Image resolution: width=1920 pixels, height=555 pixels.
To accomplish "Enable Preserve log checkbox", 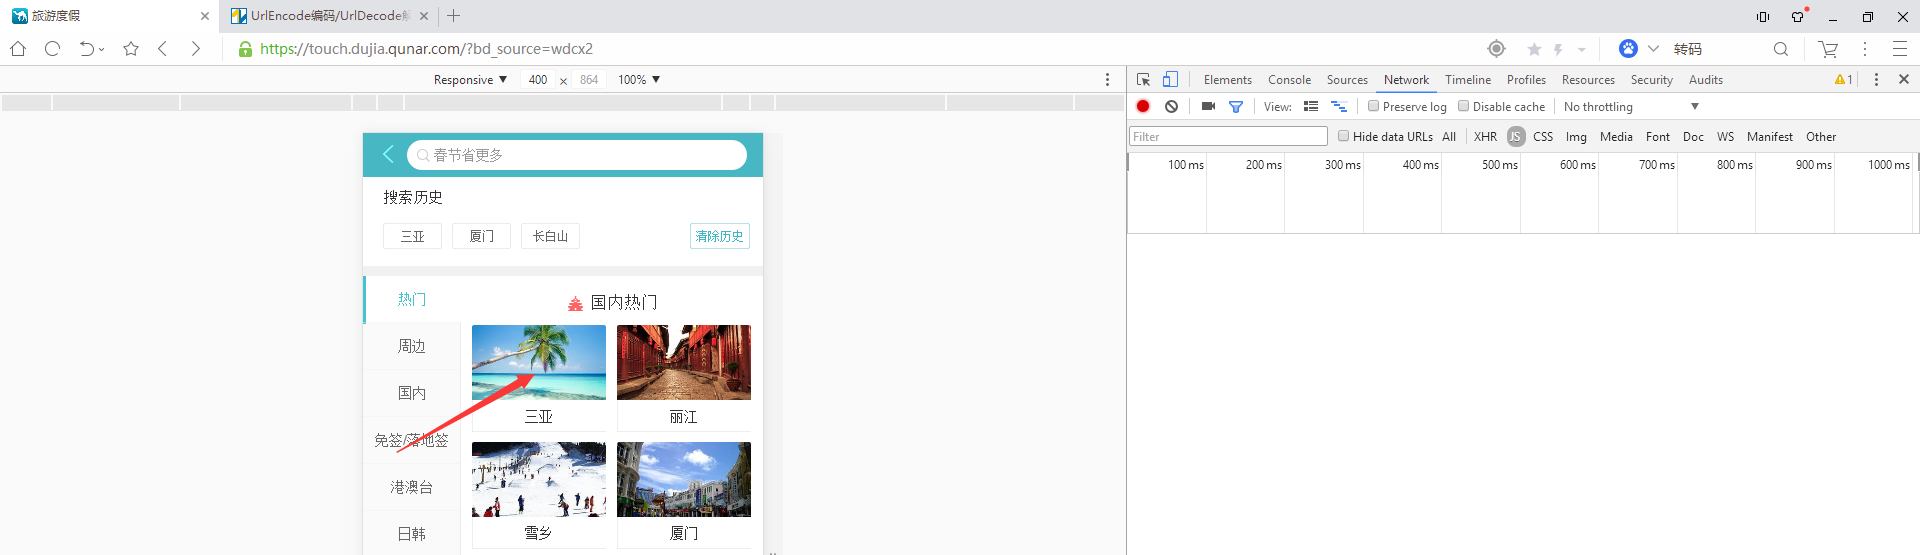I will [x=1374, y=106].
